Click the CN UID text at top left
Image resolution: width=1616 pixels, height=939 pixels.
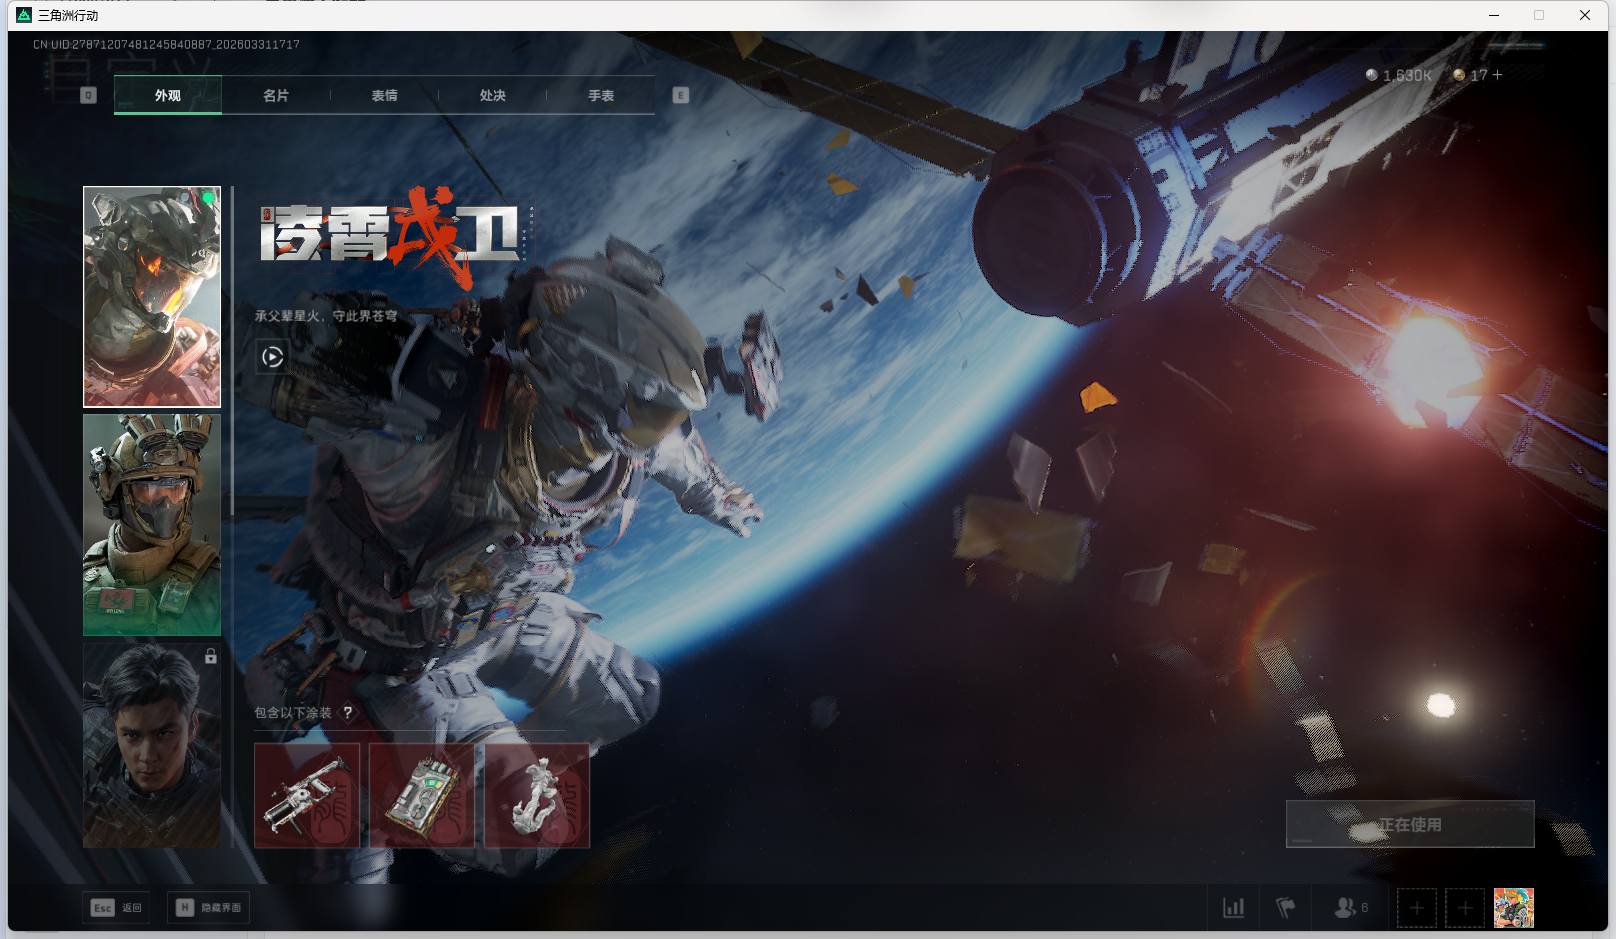tap(166, 44)
